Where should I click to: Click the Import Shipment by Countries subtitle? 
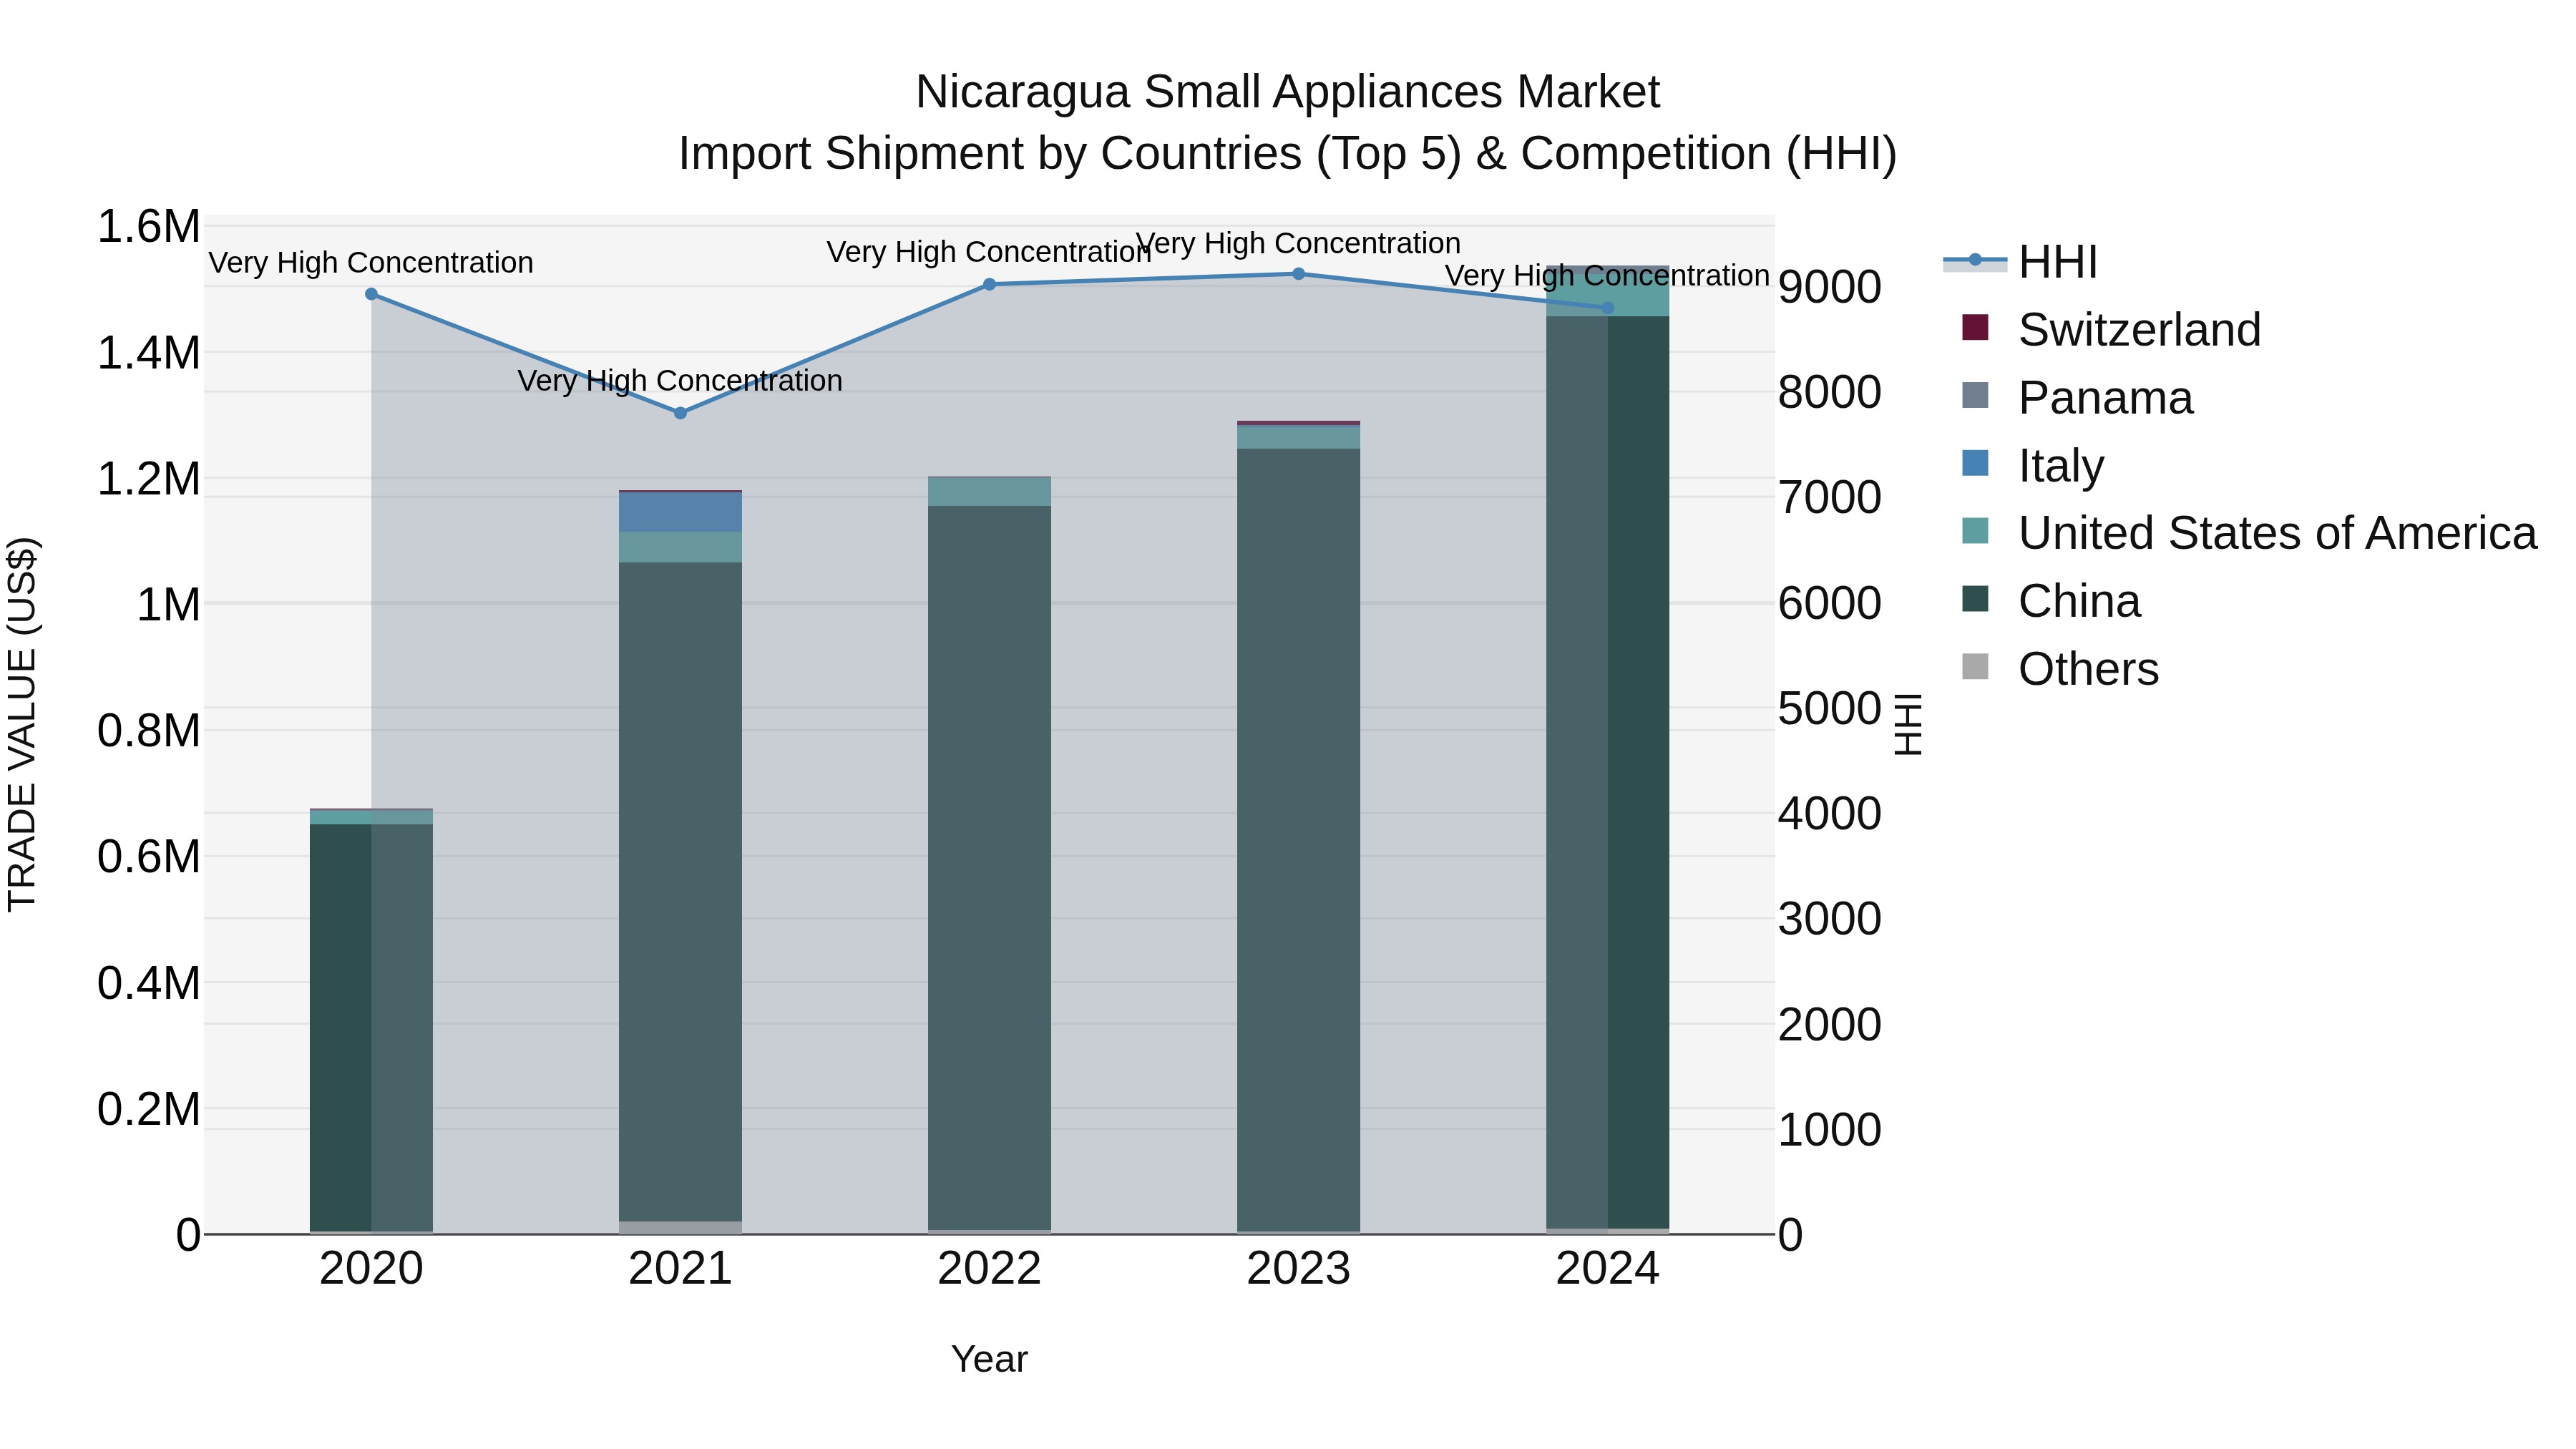click(x=1287, y=154)
